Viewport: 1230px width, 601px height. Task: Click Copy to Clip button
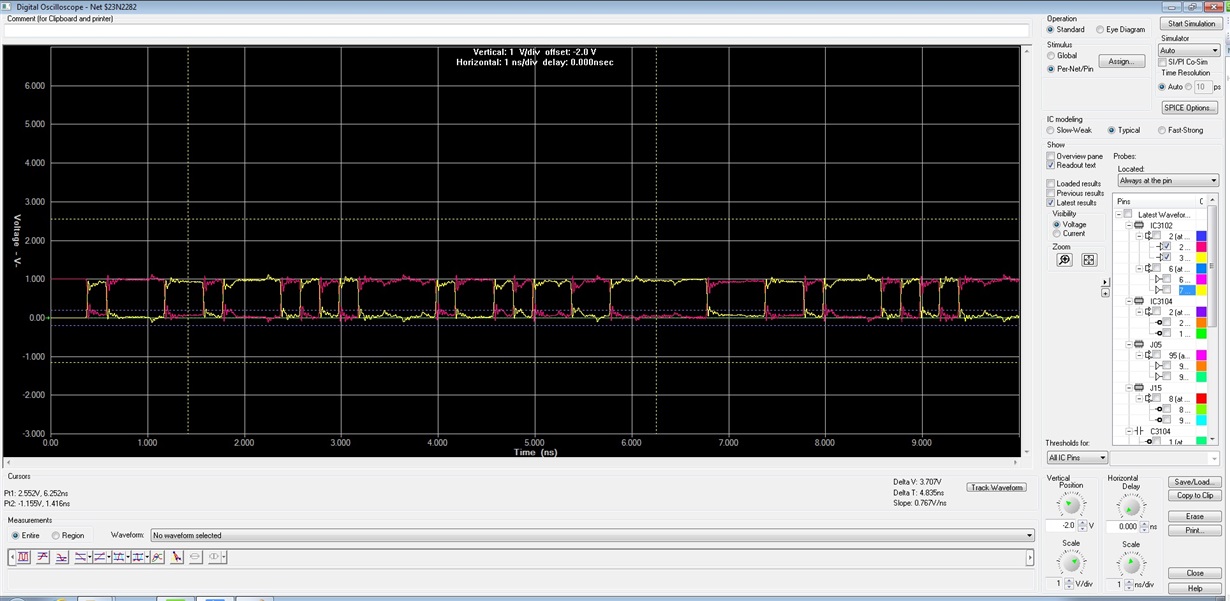pyautogui.click(x=1195, y=495)
